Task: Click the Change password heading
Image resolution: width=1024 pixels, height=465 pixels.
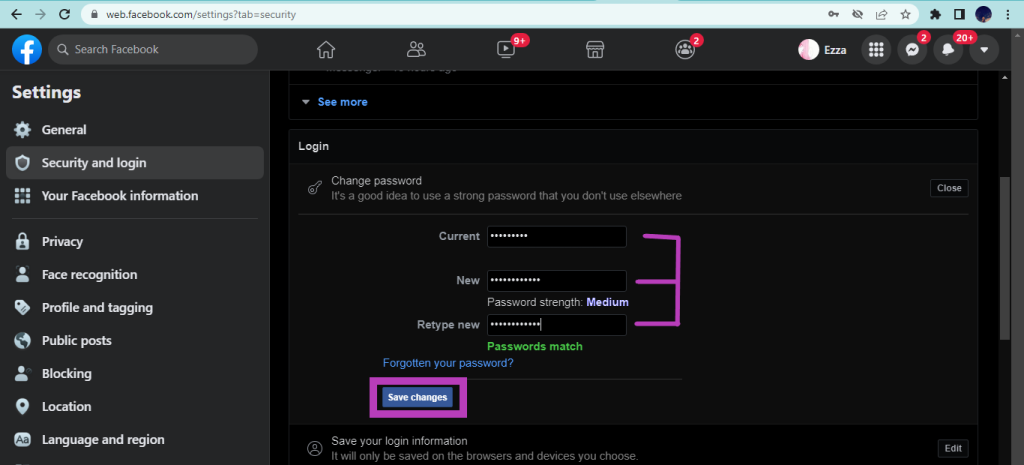Action: [x=376, y=180]
